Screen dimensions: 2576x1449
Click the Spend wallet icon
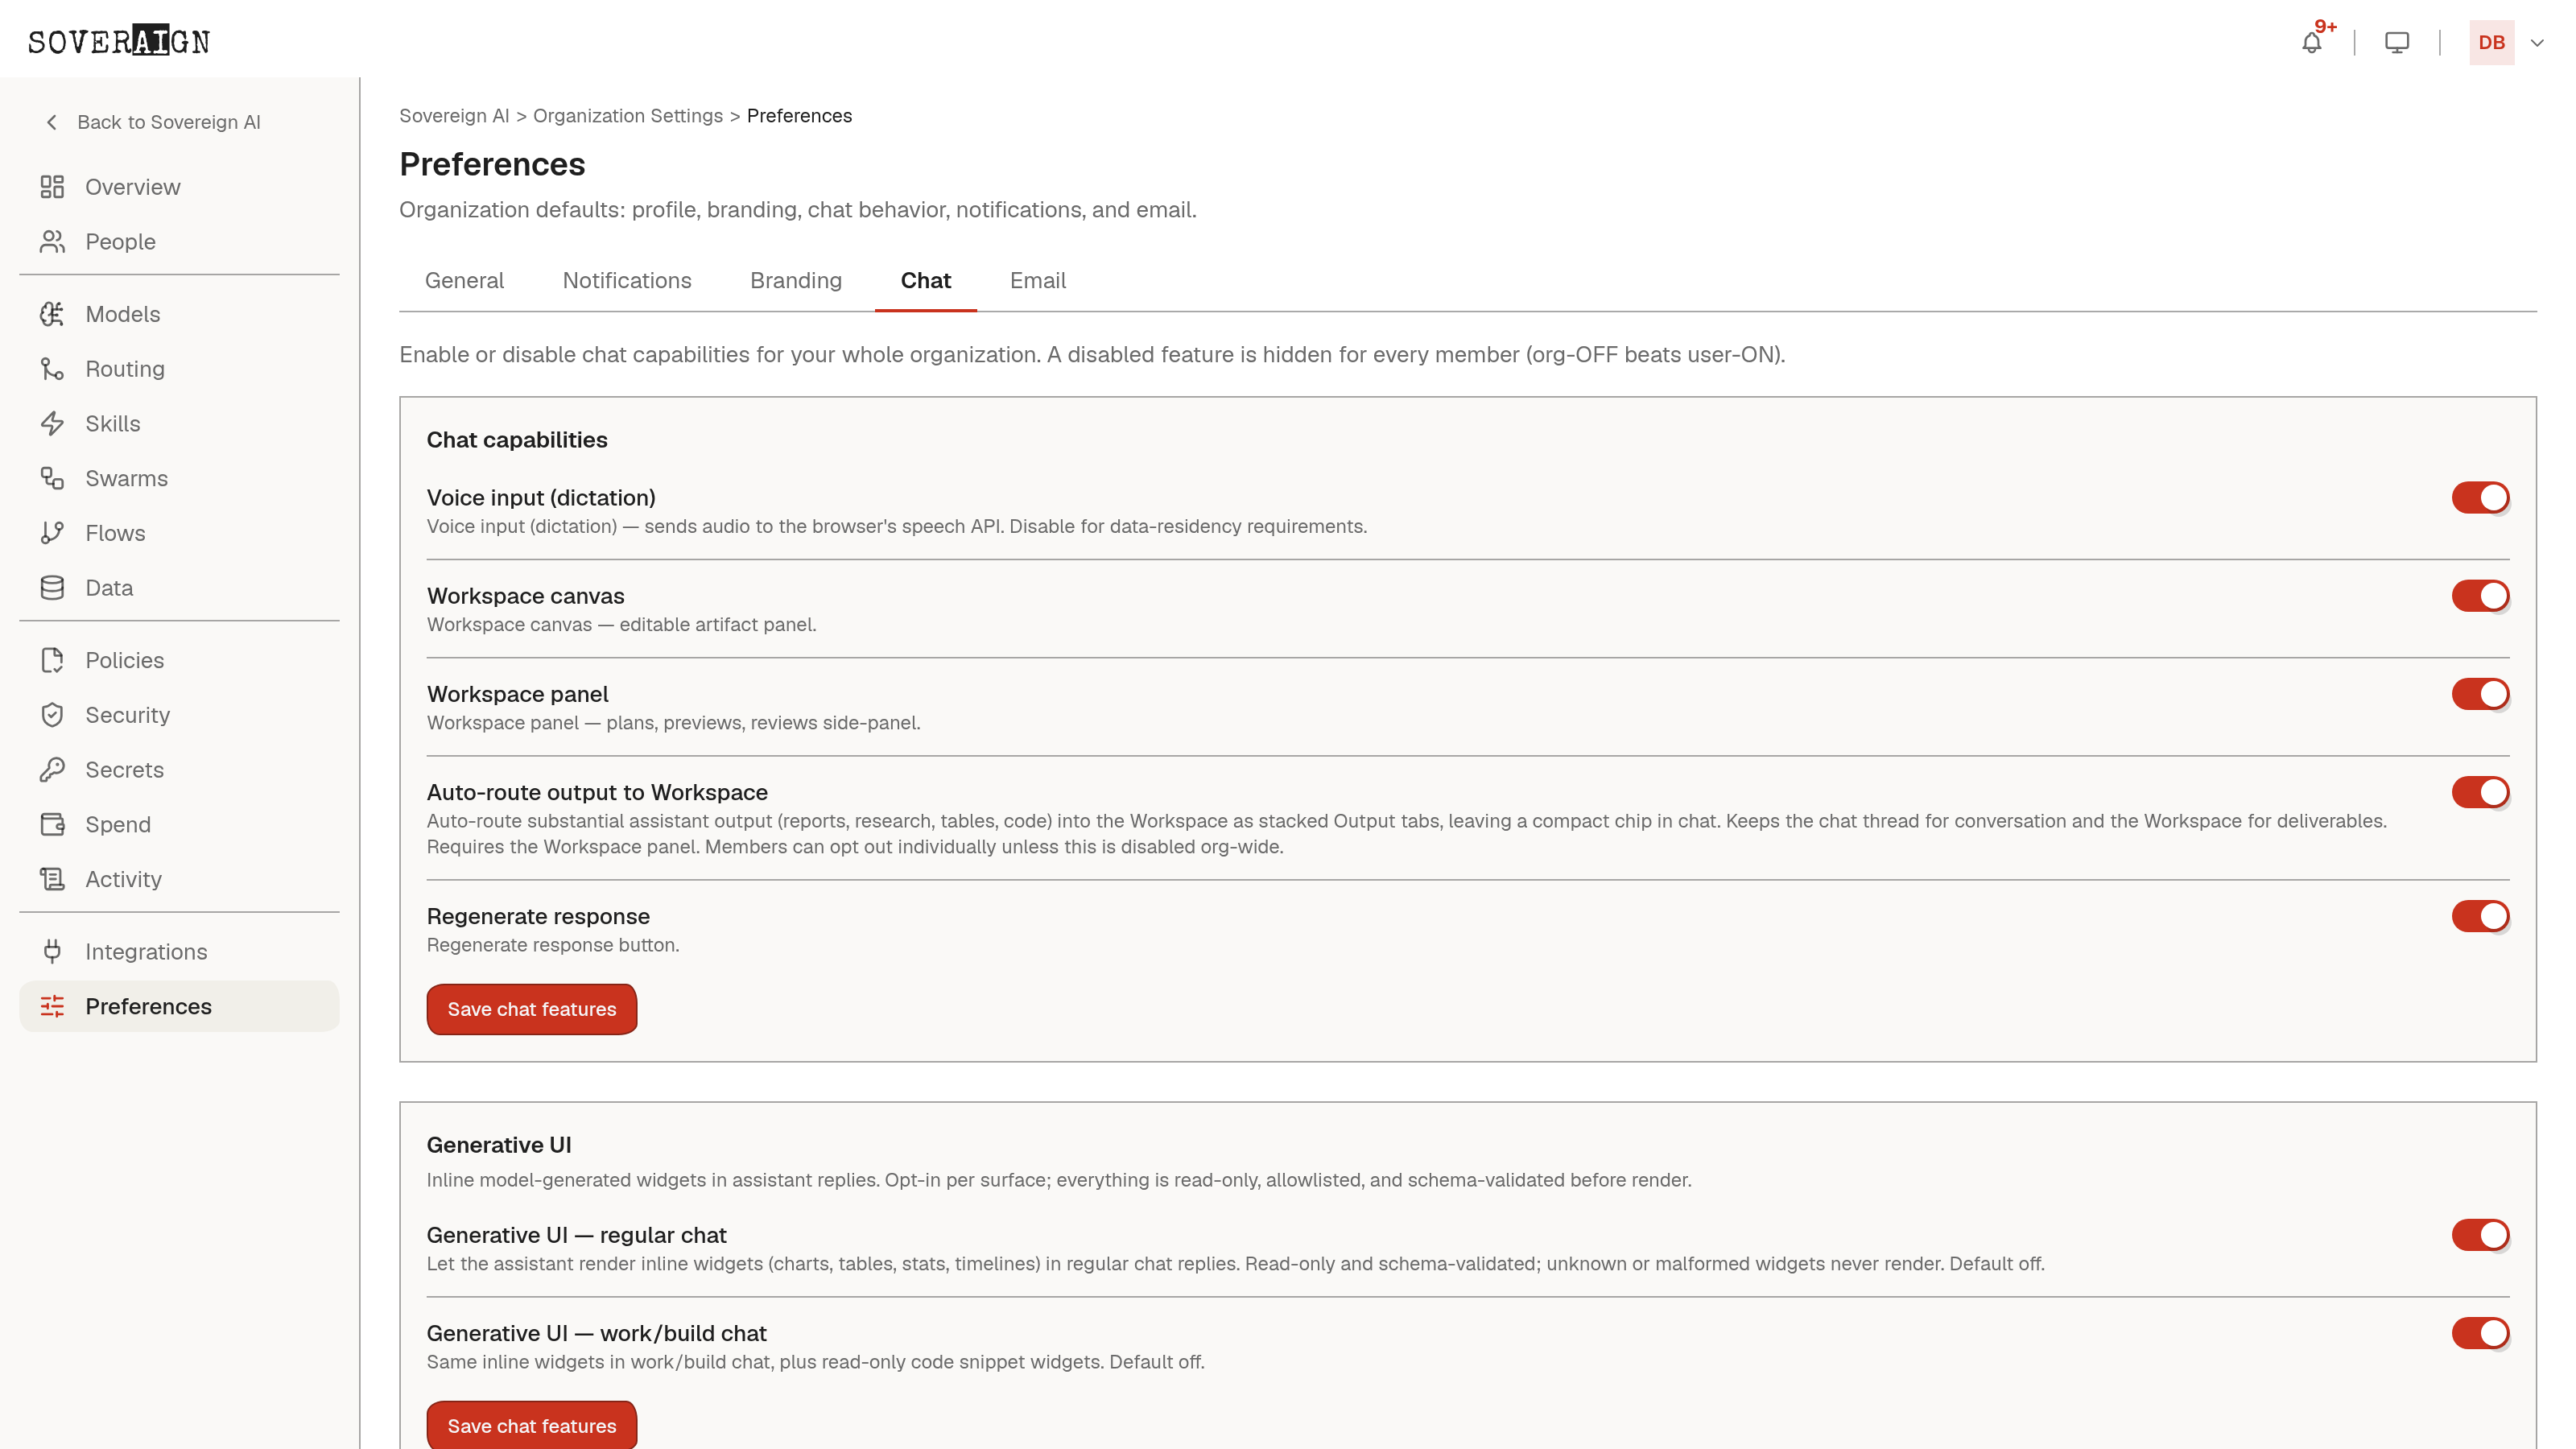pyautogui.click(x=52, y=825)
